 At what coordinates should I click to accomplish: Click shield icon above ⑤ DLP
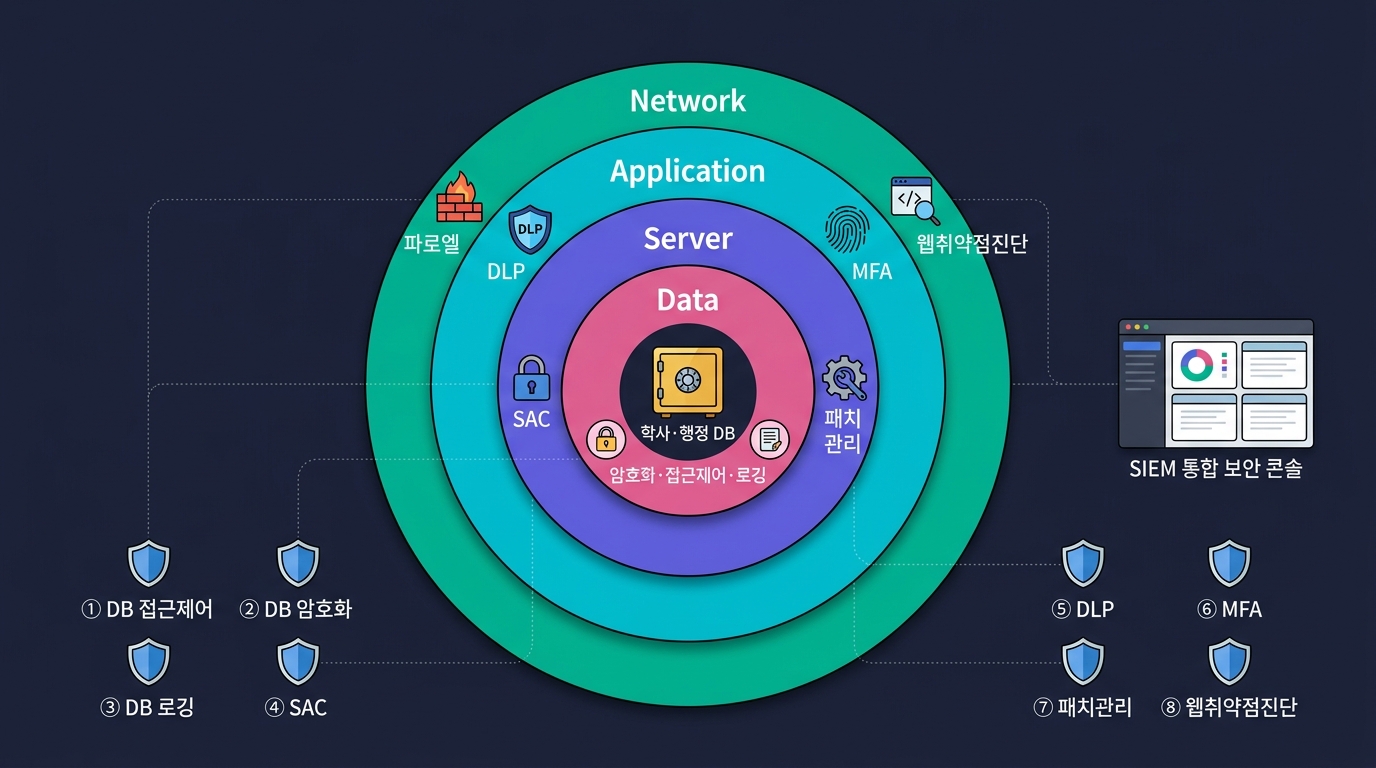point(1082,563)
